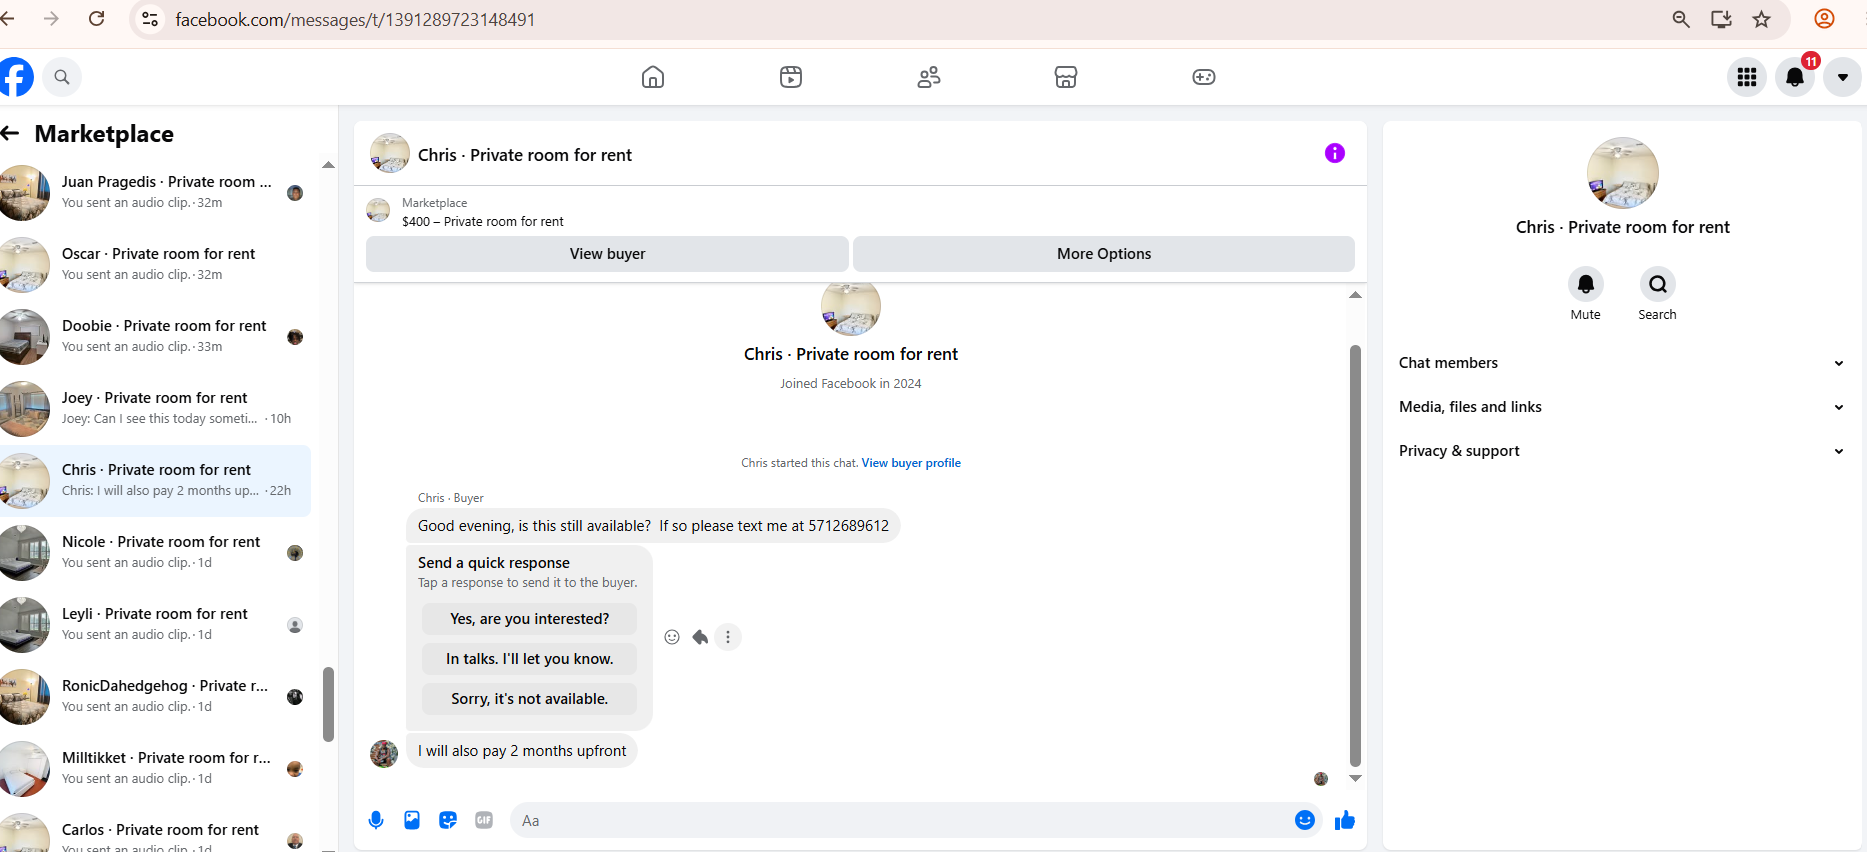
Task: Open more message options menu
Action: (x=728, y=637)
